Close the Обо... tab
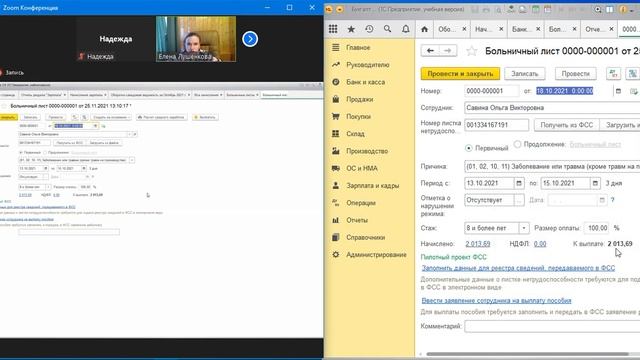Image resolution: width=640 pixels, height=360 pixels. 464,29
